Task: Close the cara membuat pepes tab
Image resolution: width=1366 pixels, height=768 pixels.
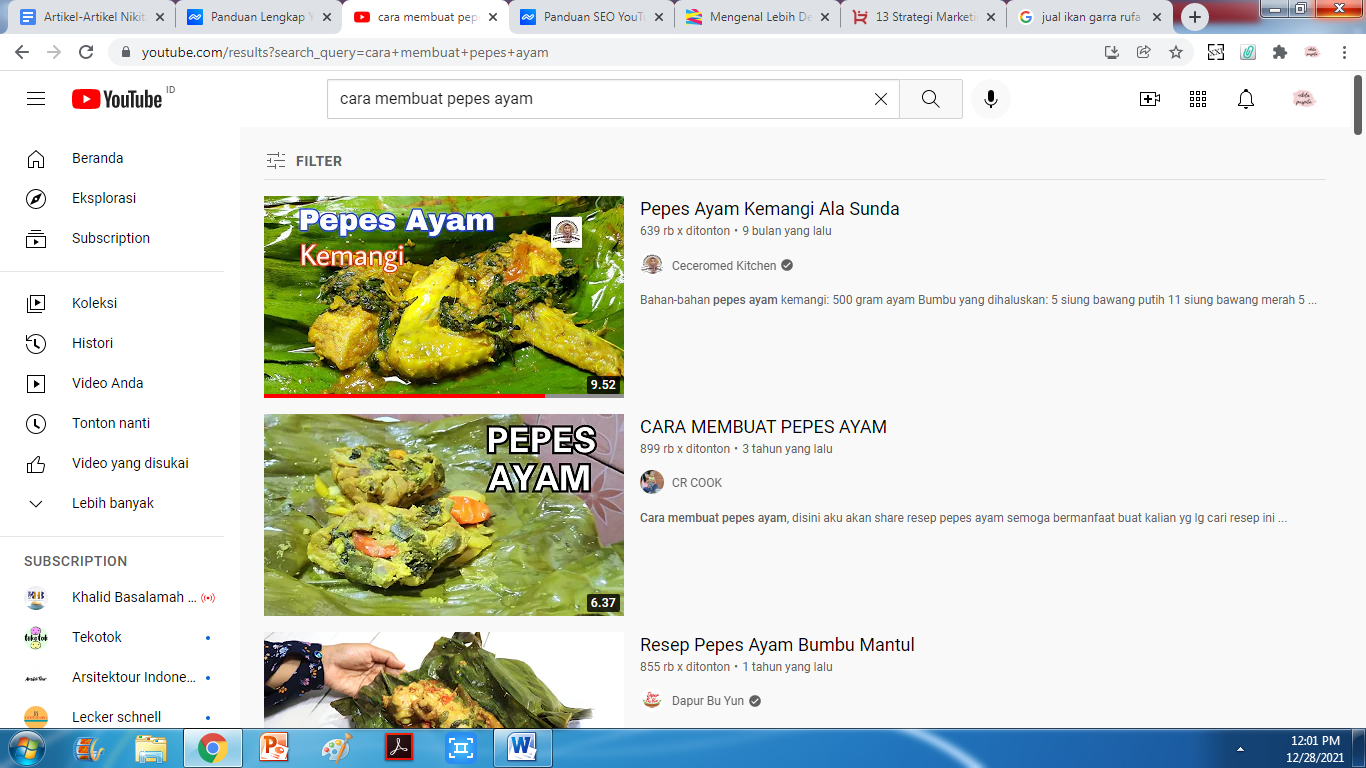Action: click(x=492, y=17)
